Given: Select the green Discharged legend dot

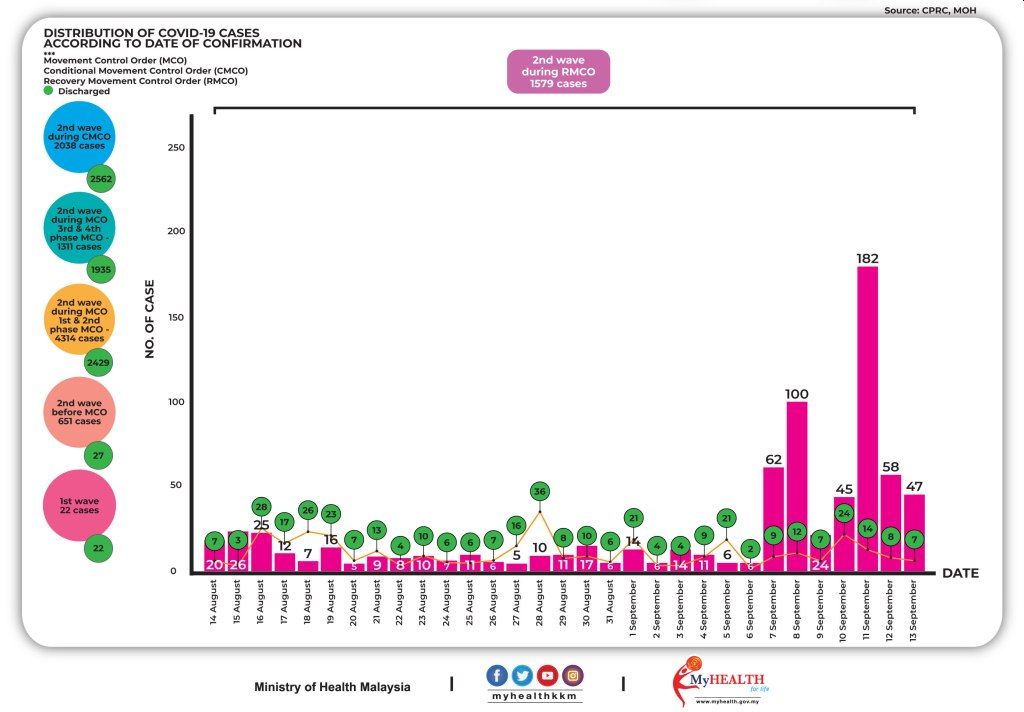Looking at the screenshot, I should click(x=48, y=91).
